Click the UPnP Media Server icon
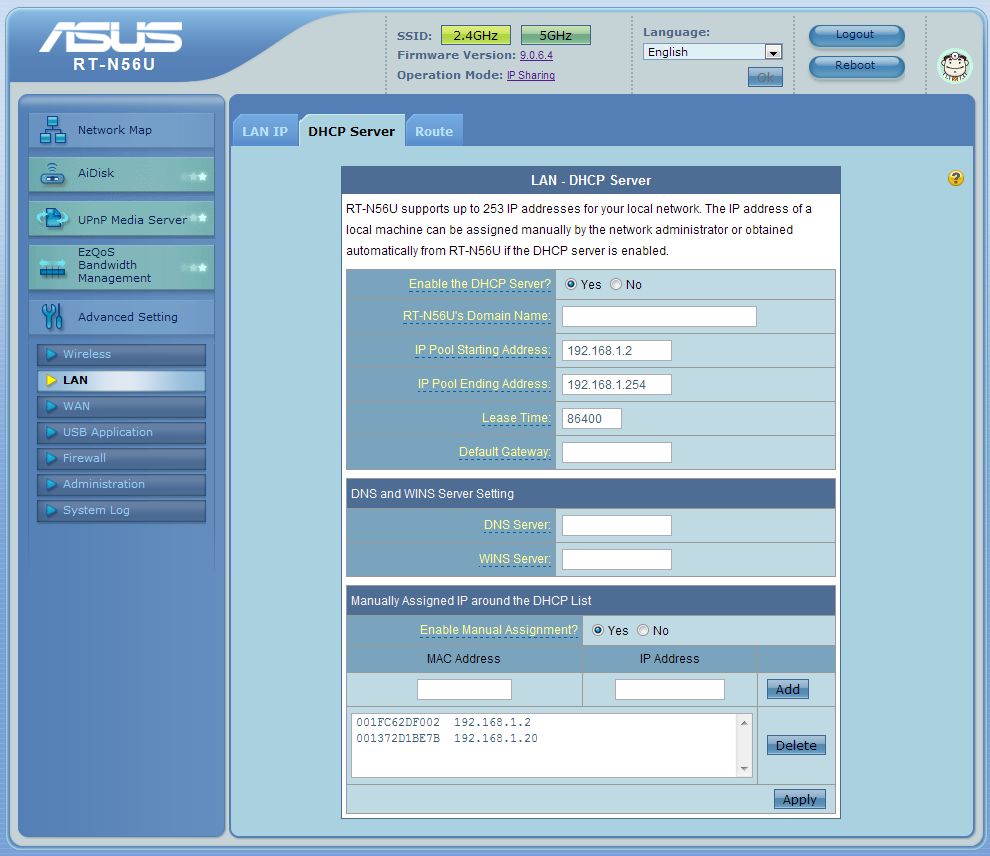Screen dimensions: 990x856 click(x=53, y=219)
